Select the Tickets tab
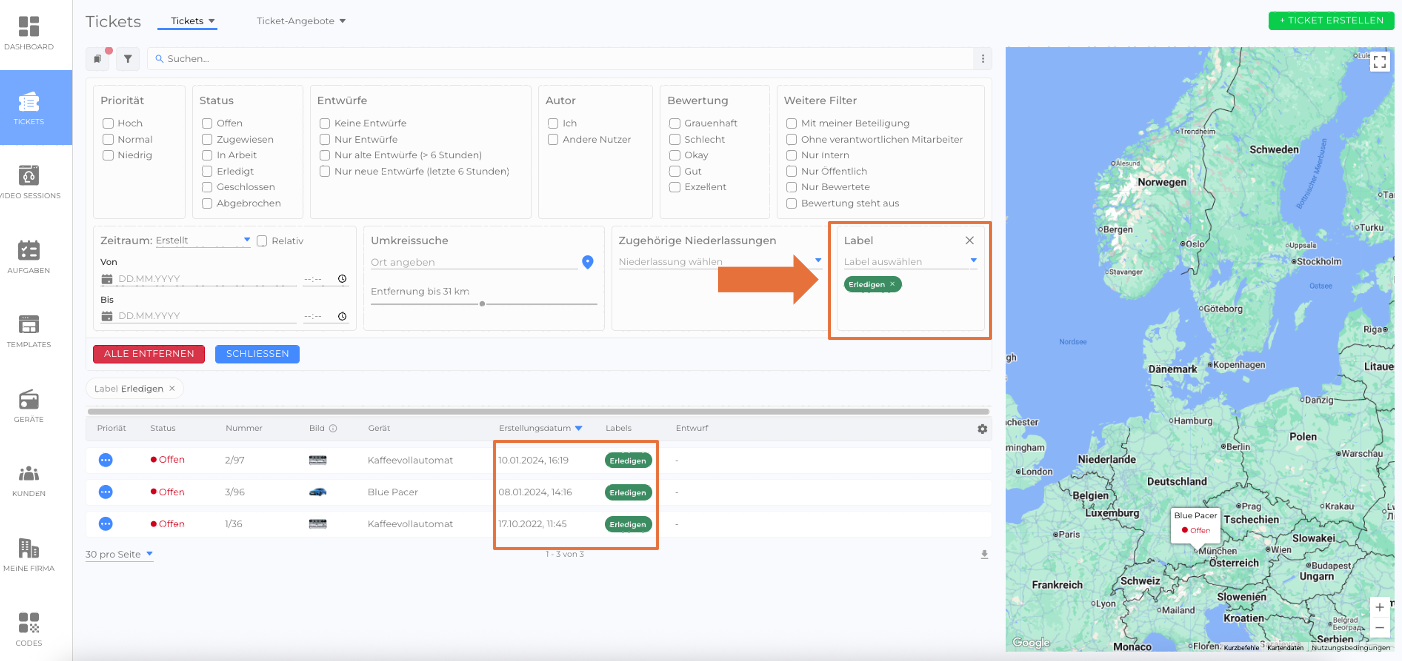This screenshot has height=661, width=1402. click(x=192, y=21)
